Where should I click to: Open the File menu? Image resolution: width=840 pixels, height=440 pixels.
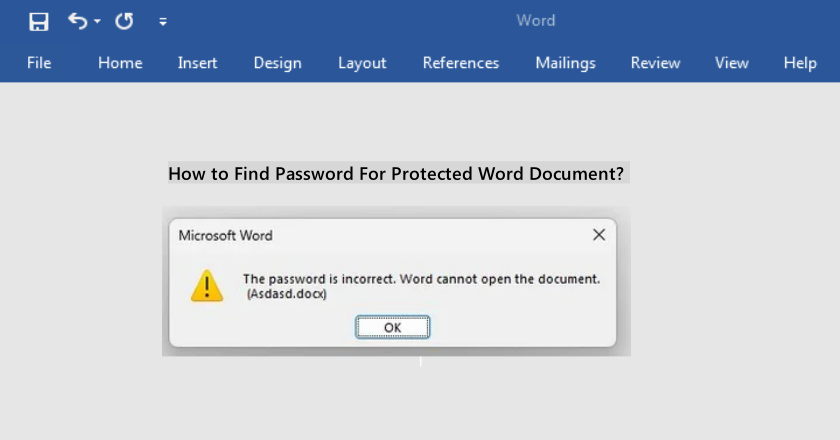tap(39, 63)
